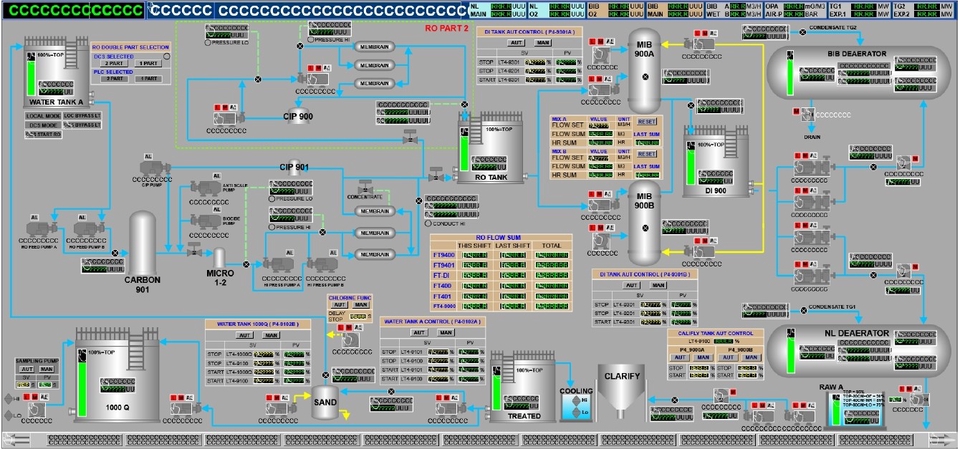The image size is (960, 449).
Task: Toggle PLC Selected 1 PART option
Action: tap(147, 78)
